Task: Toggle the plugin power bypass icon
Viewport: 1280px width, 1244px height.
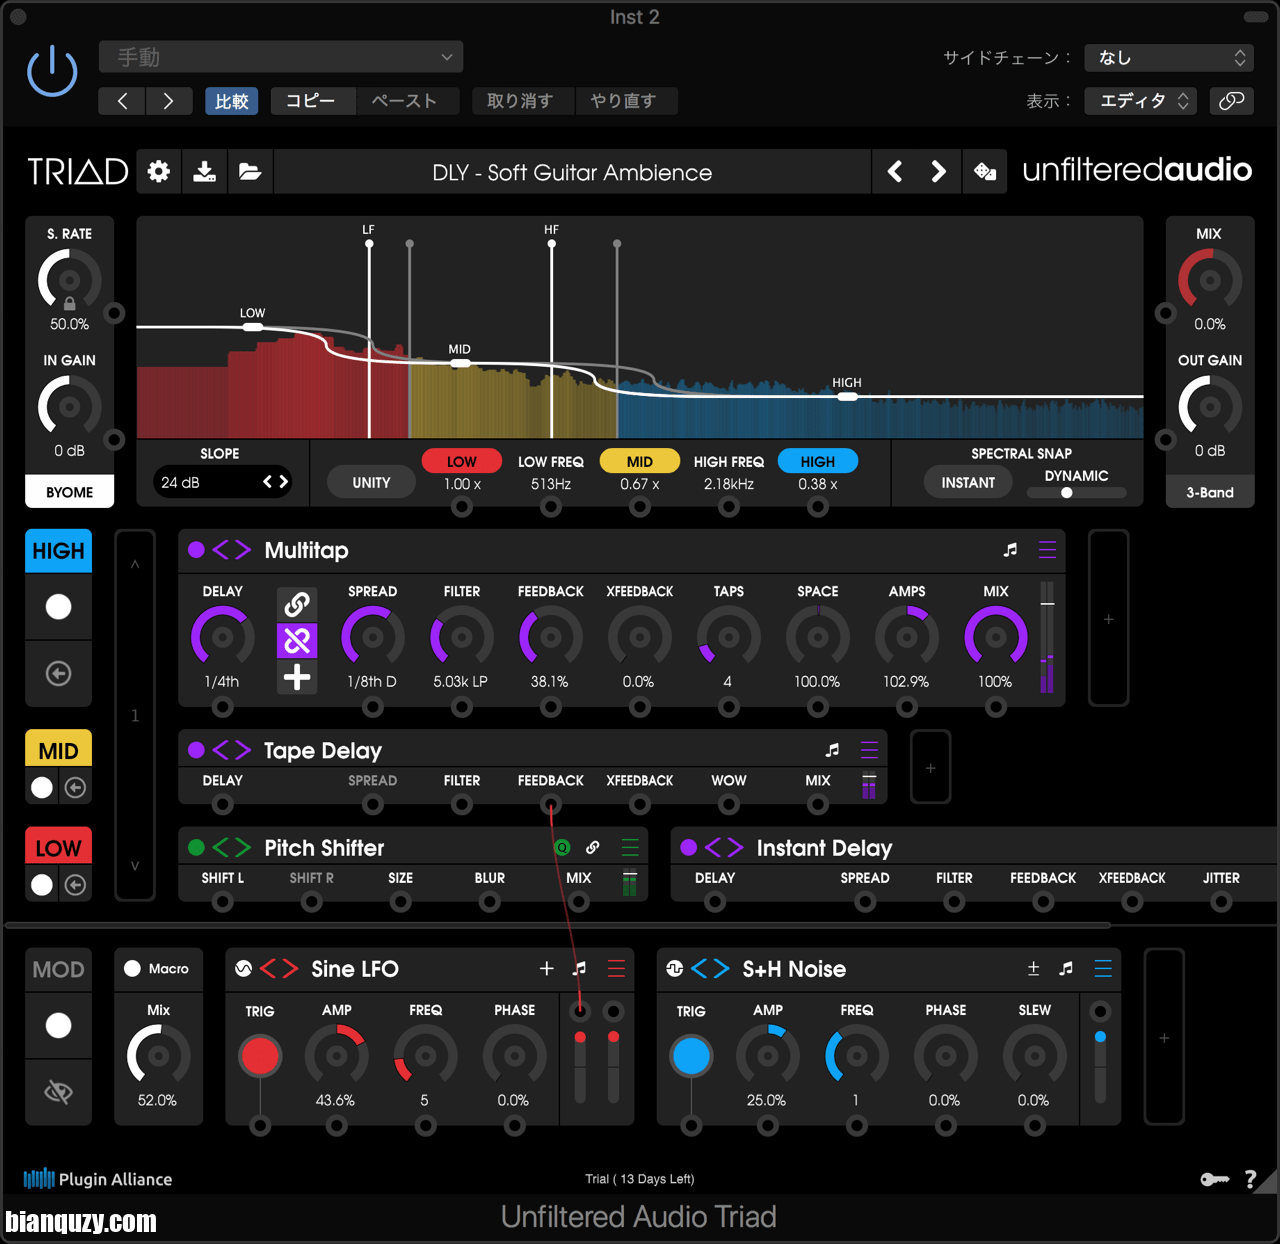Action: (52, 72)
